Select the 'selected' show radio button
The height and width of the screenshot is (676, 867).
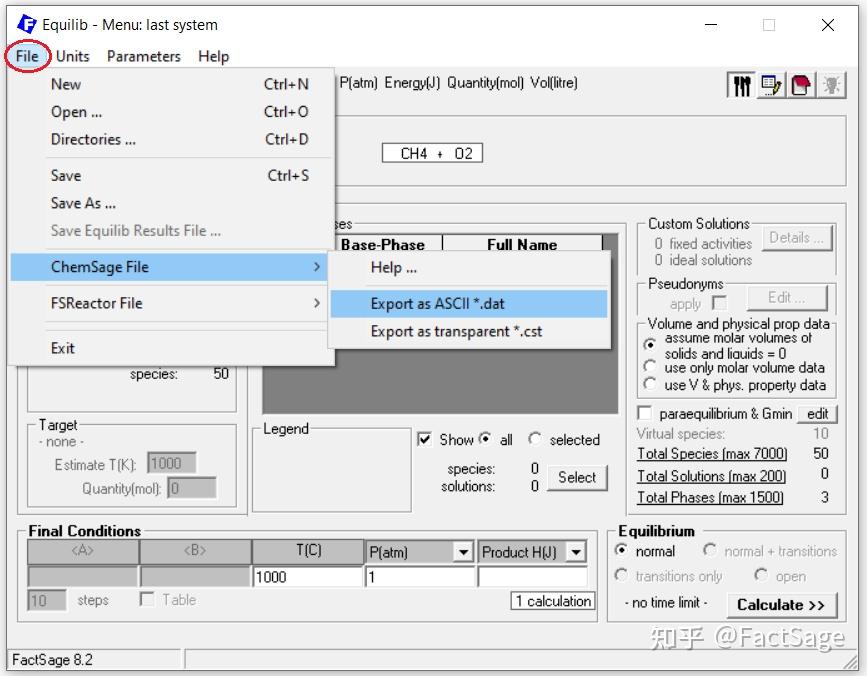coord(534,439)
